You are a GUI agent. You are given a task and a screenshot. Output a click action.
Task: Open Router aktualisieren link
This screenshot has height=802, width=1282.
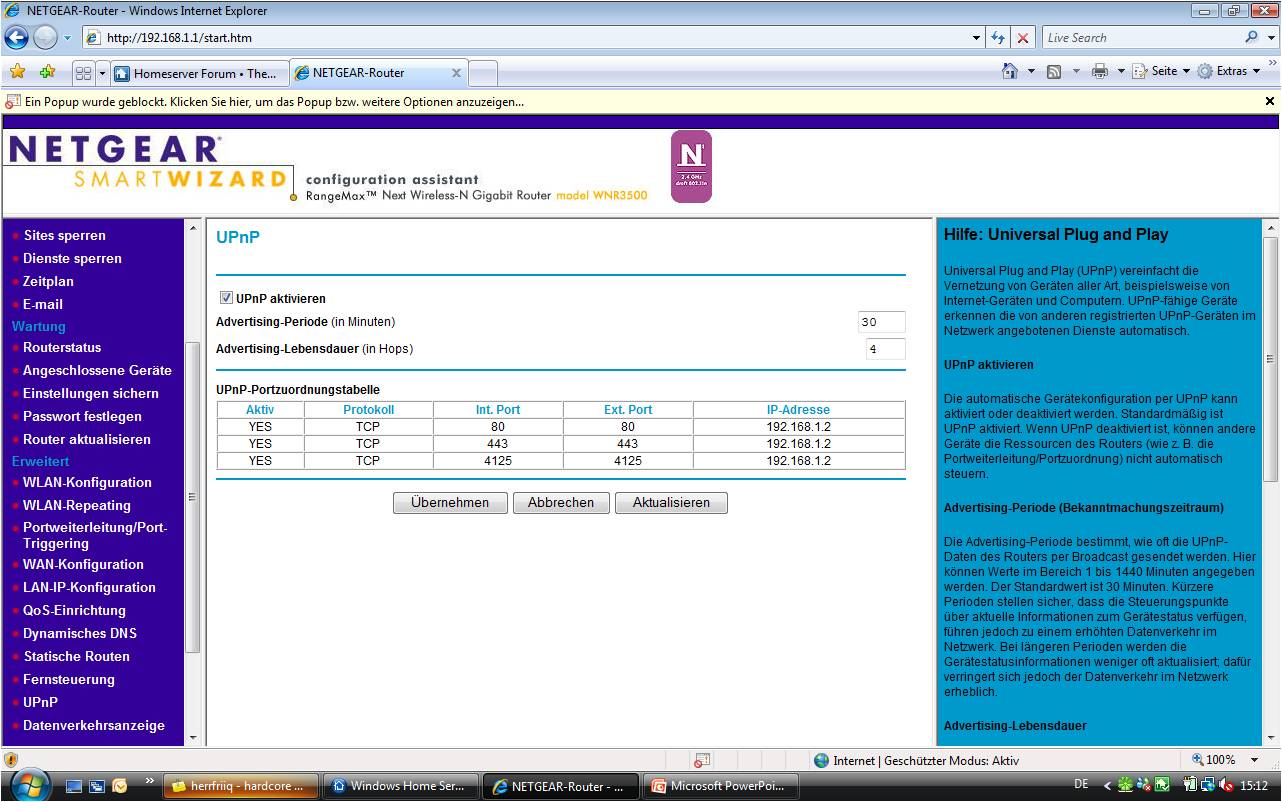pyautogui.click(x=87, y=440)
